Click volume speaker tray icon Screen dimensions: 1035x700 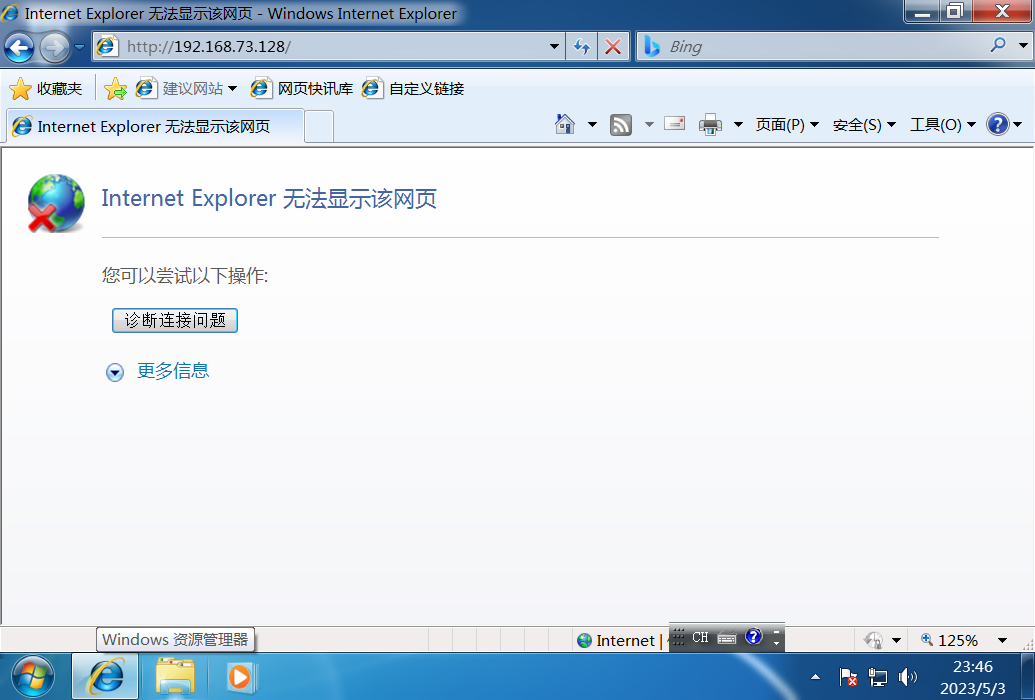[908, 677]
